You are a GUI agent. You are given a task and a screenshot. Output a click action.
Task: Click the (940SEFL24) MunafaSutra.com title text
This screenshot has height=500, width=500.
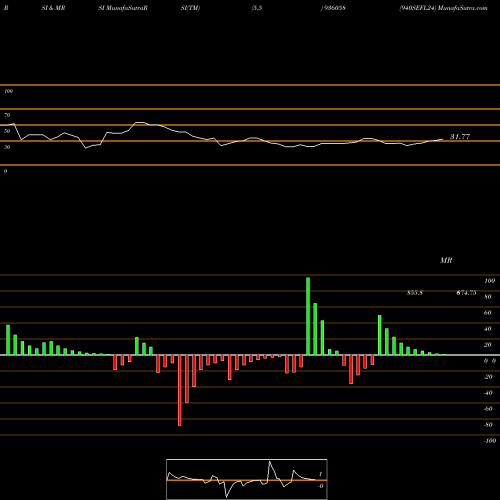(x=443, y=8)
